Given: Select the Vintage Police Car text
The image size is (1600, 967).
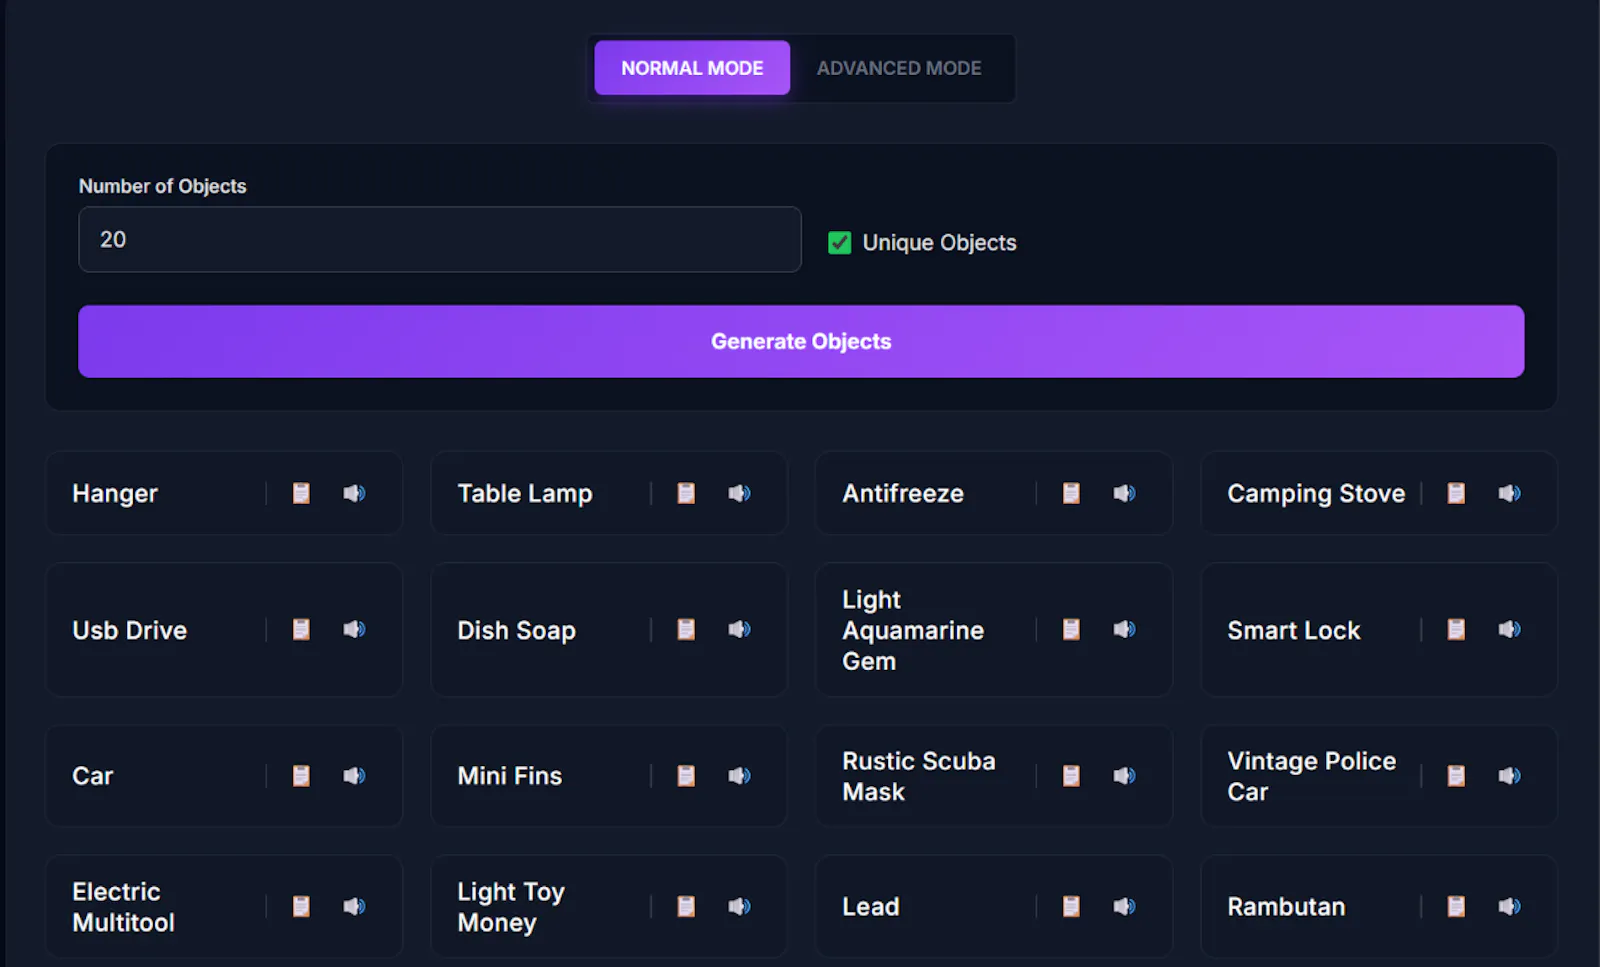Looking at the screenshot, I should pyautogui.click(x=1311, y=776).
